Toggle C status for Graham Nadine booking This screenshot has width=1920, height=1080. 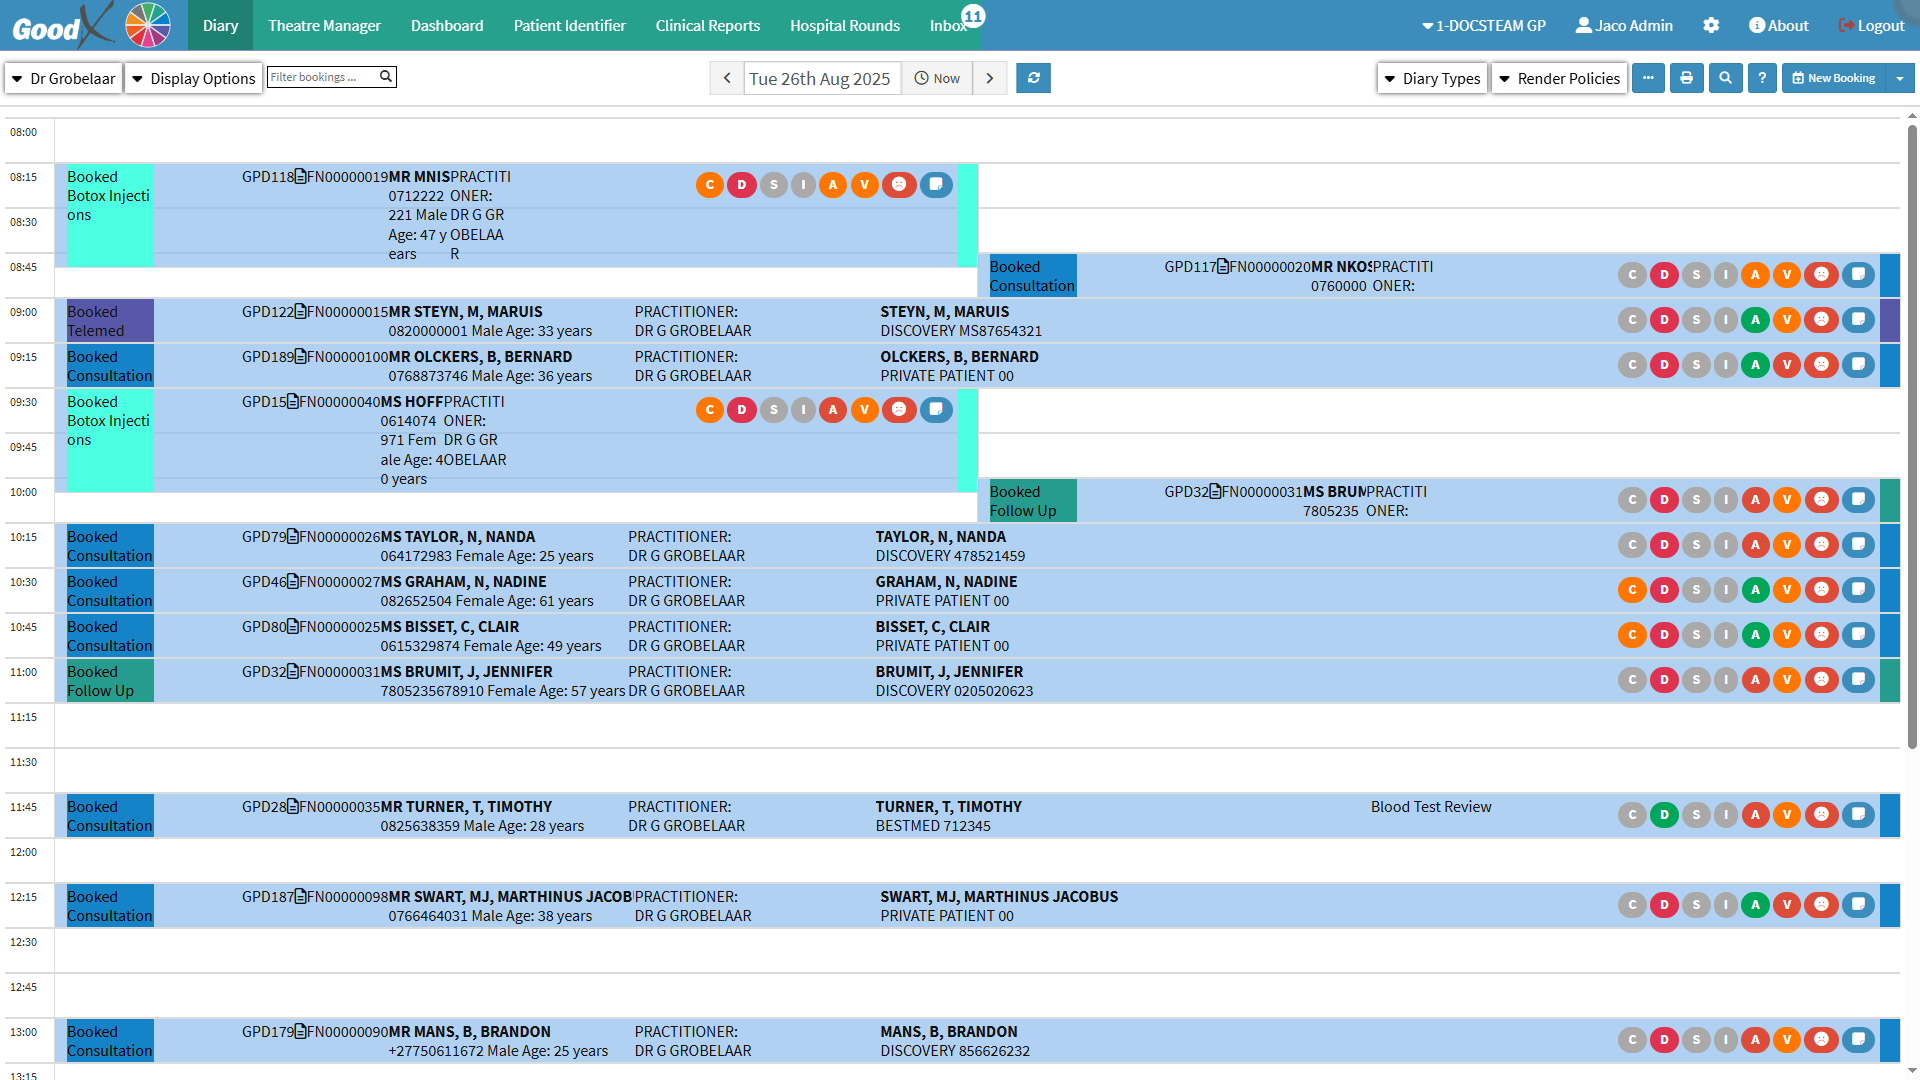point(1632,590)
